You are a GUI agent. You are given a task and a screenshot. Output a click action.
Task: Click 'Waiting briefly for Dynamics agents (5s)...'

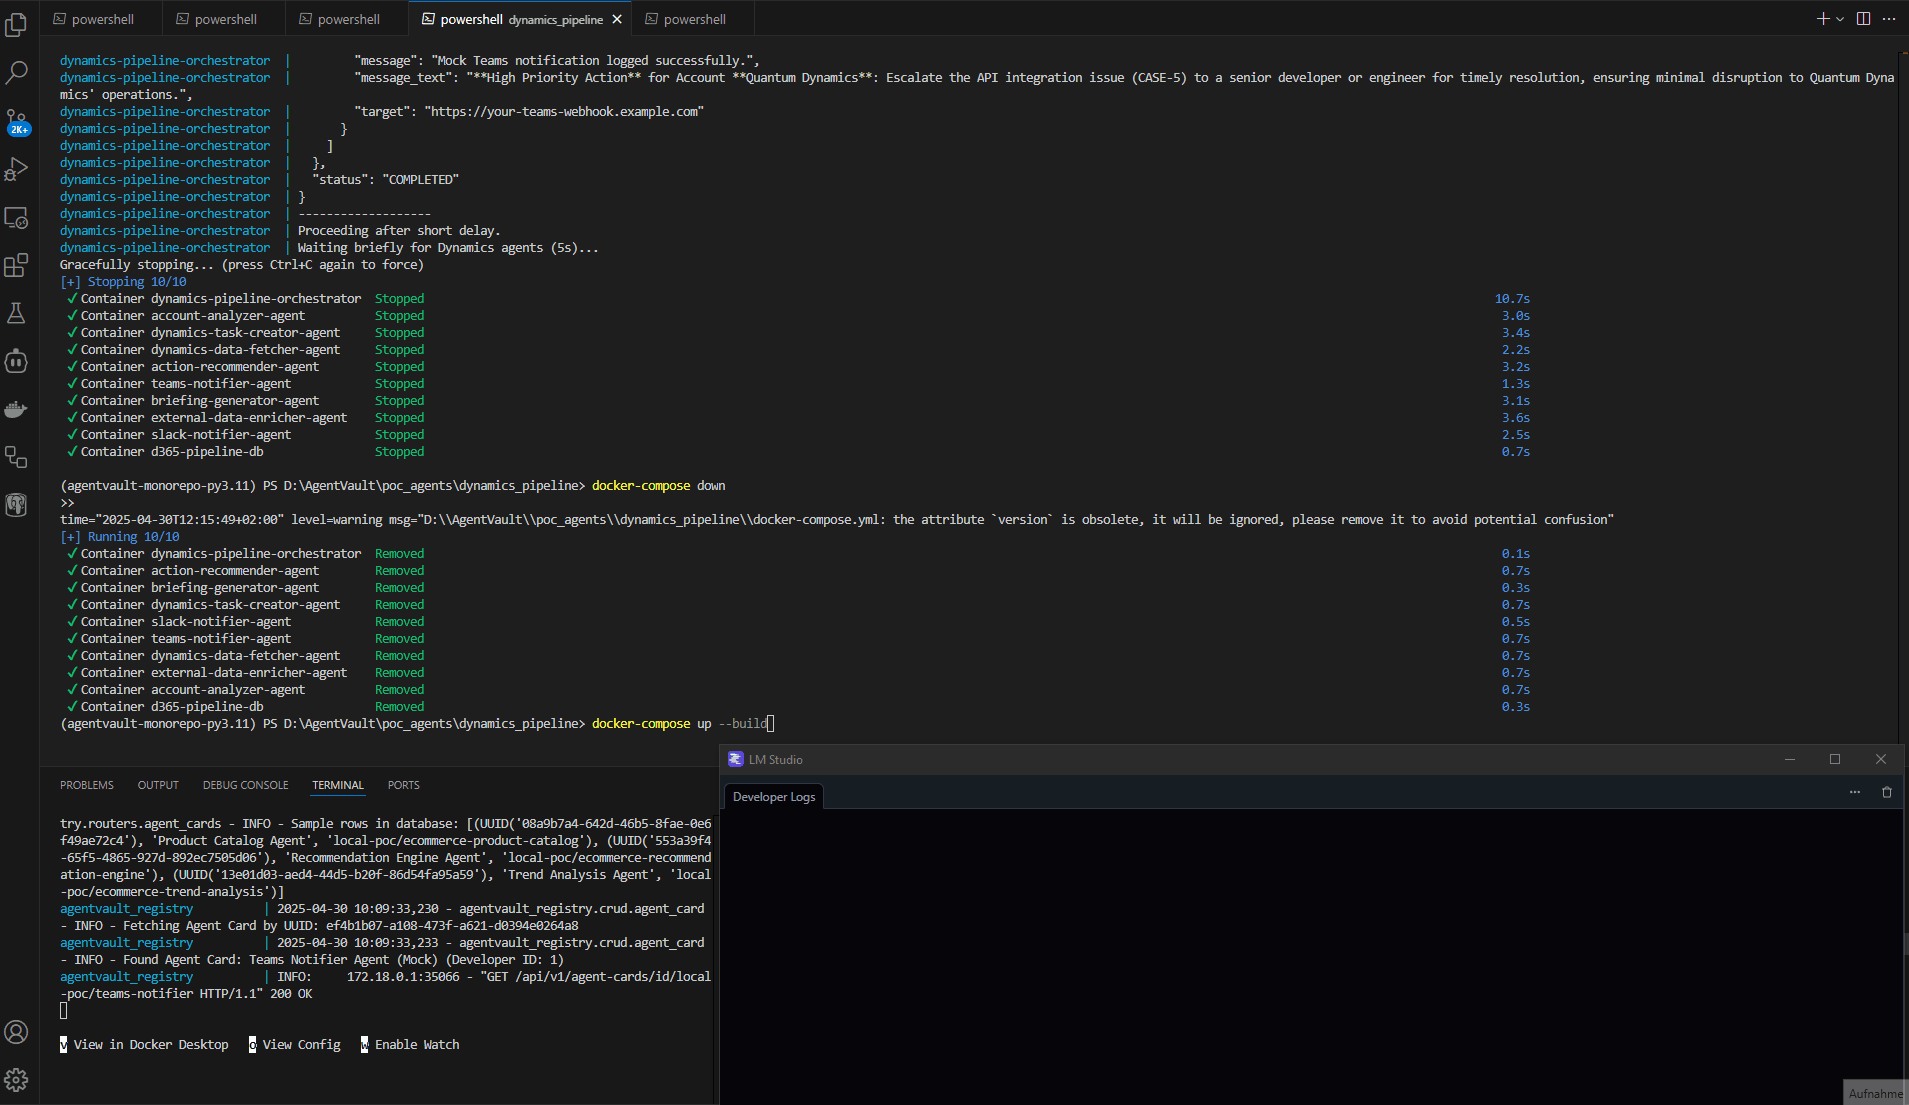tap(448, 247)
